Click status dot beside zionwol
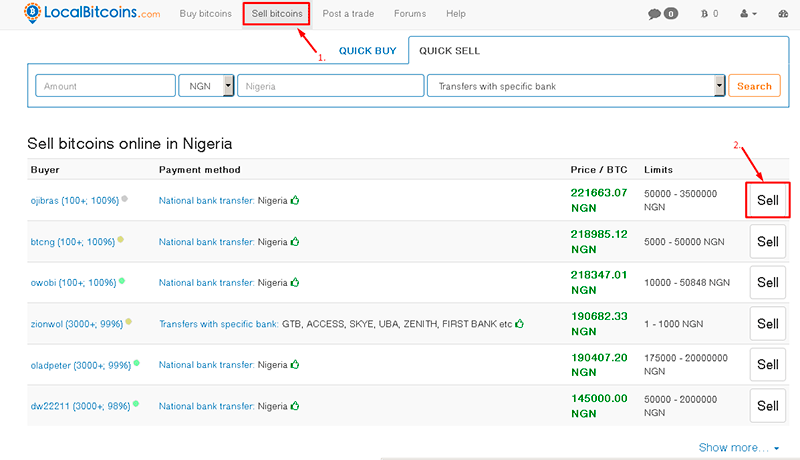The image size is (800, 460). [x=129, y=322]
